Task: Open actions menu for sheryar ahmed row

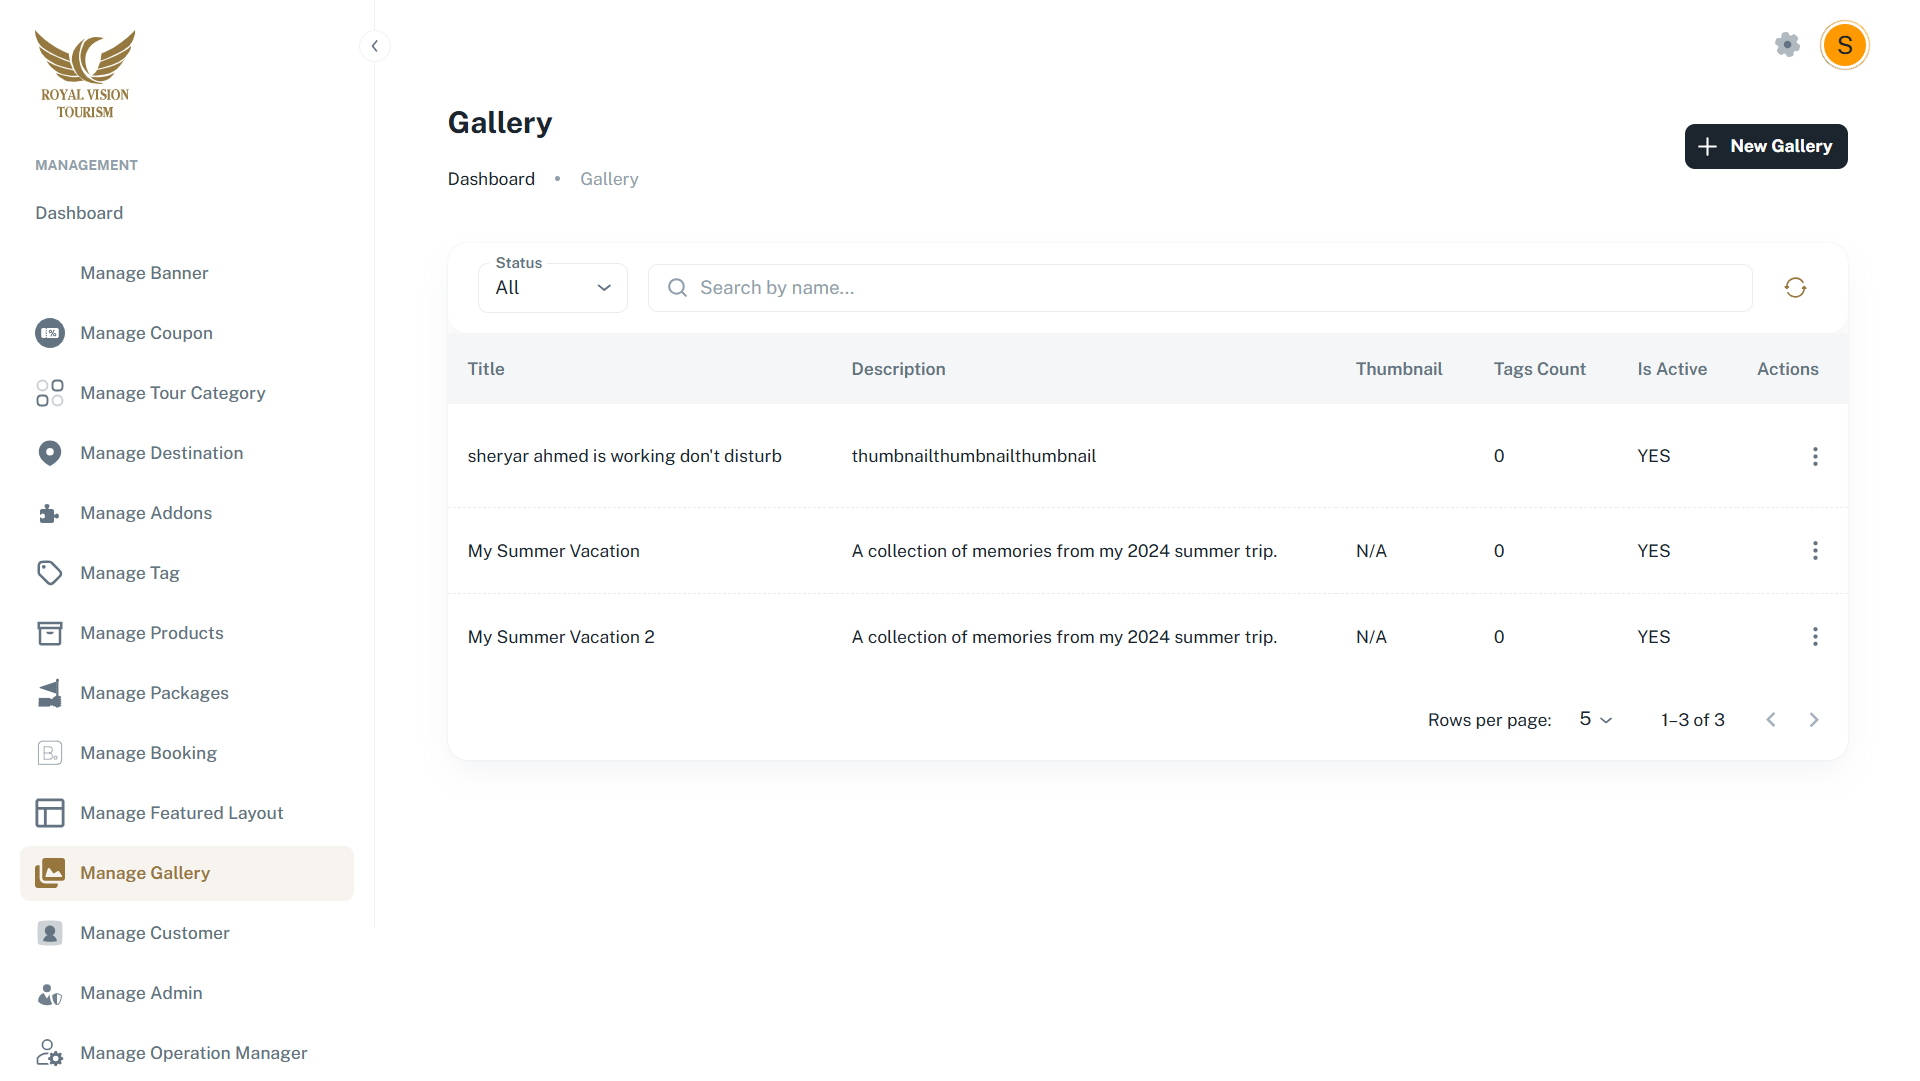Action: click(1815, 456)
